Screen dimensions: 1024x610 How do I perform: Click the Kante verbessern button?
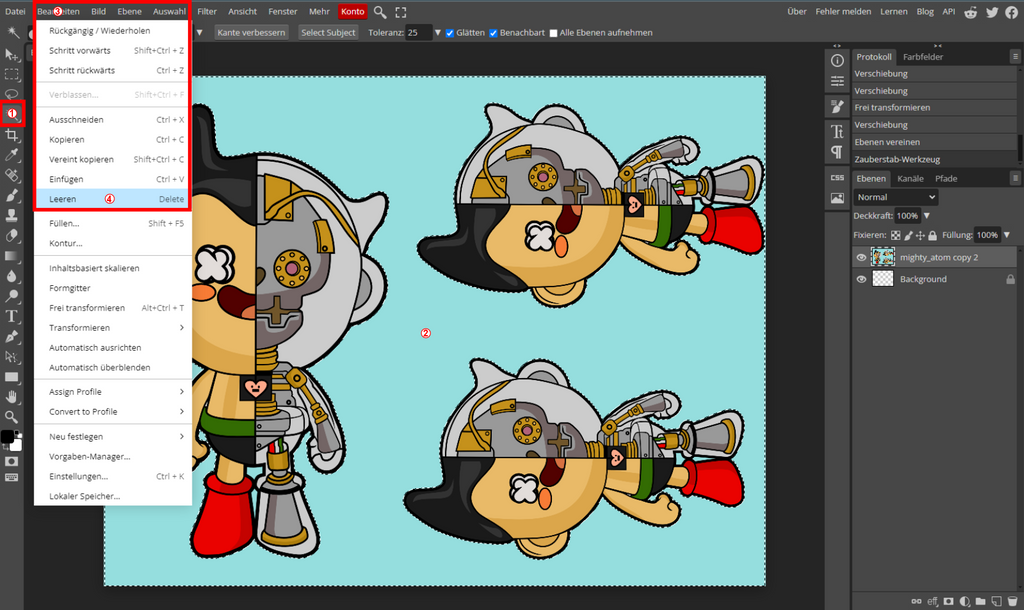251,33
